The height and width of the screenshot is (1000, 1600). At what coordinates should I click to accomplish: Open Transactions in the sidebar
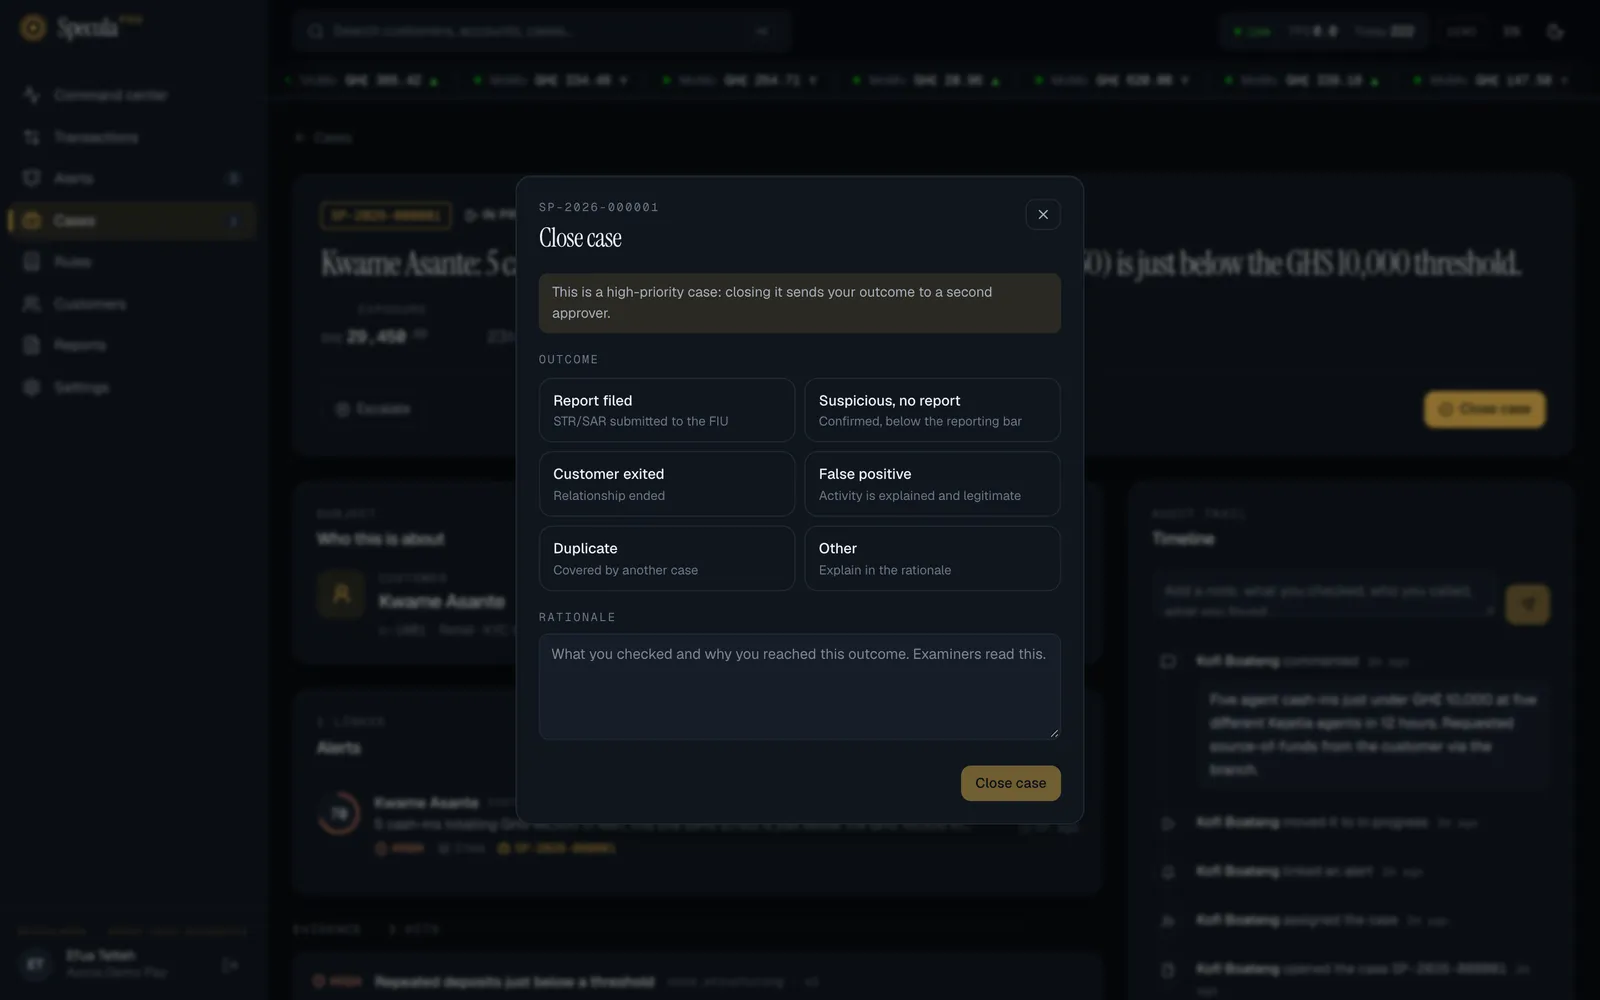pos(132,137)
